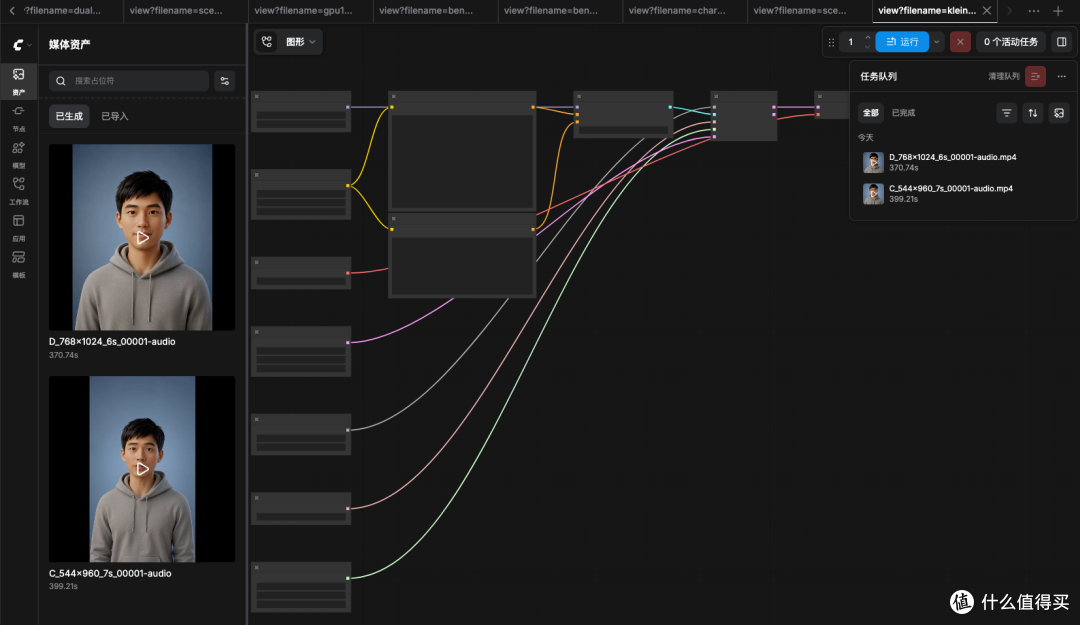Open the 模型 model library sidebar
Image resolution: width=1080 pixels, height=625 pixels.
pyautogui.click(x=19, y=154)
